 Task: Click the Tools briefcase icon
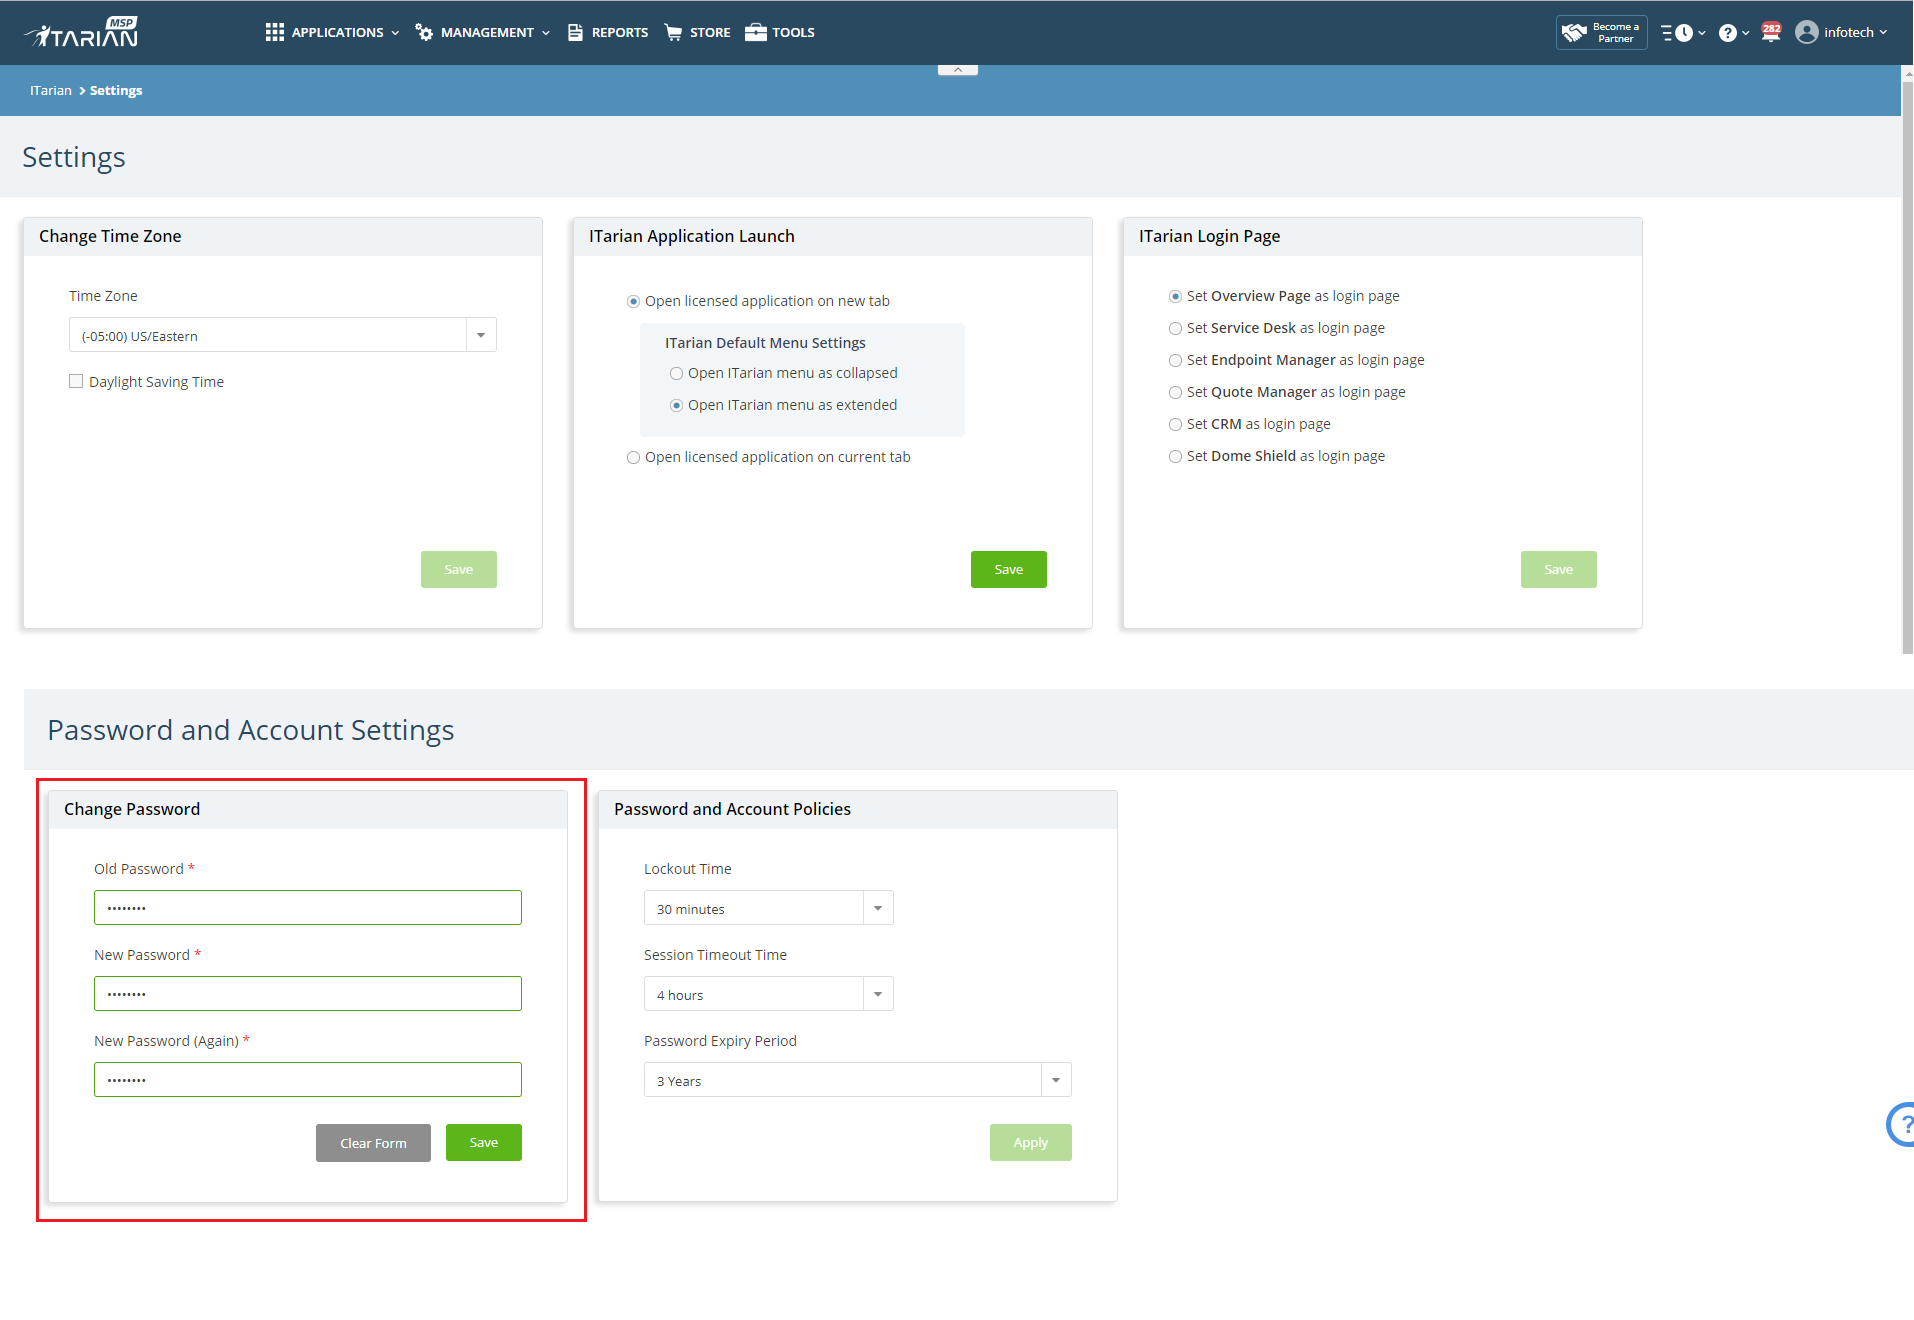coord(756,32)
